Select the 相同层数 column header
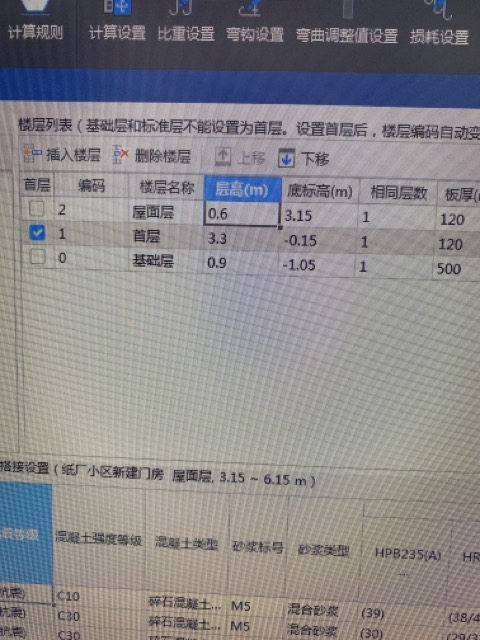 [x=398, y=192]
